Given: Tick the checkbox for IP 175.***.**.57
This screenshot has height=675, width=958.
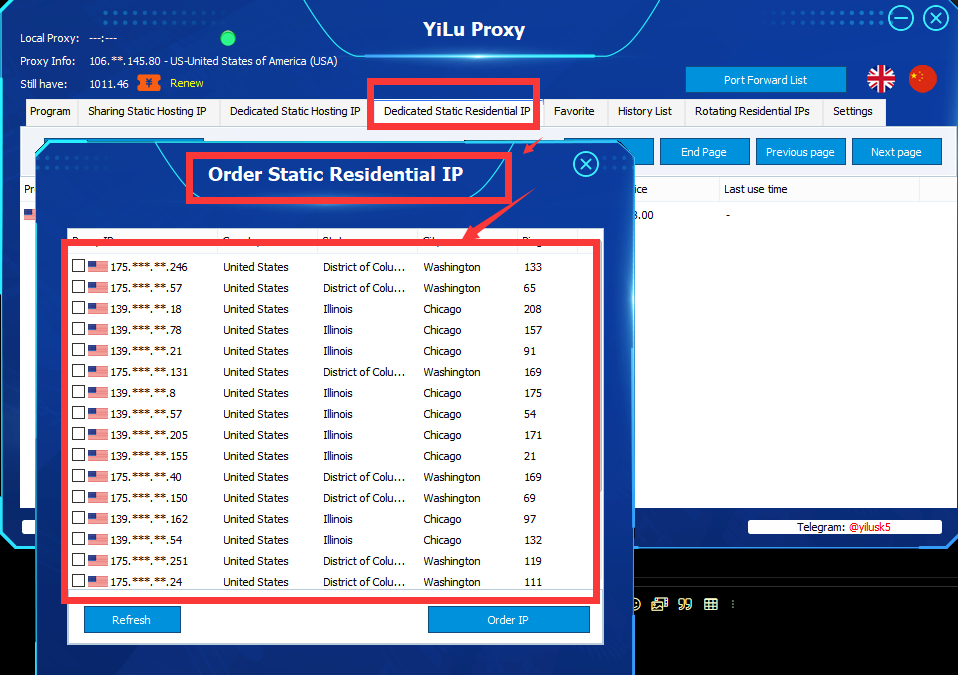Looking at the screenshot, I should click(78, 286).
